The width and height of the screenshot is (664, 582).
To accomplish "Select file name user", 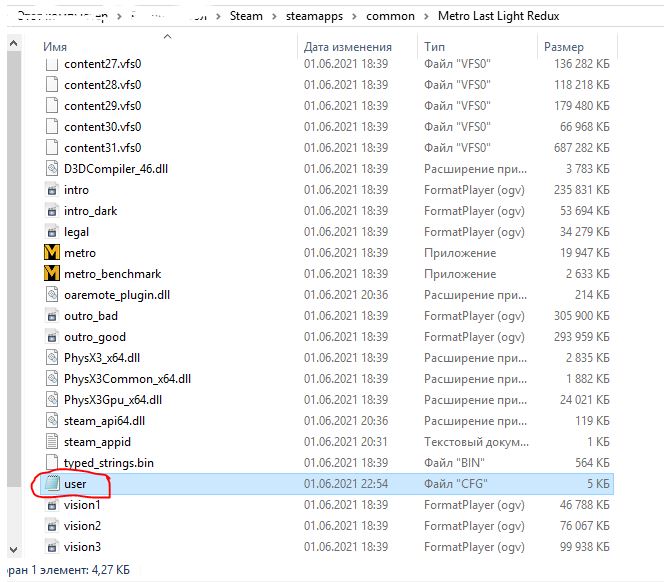I will tap(75, 484).
